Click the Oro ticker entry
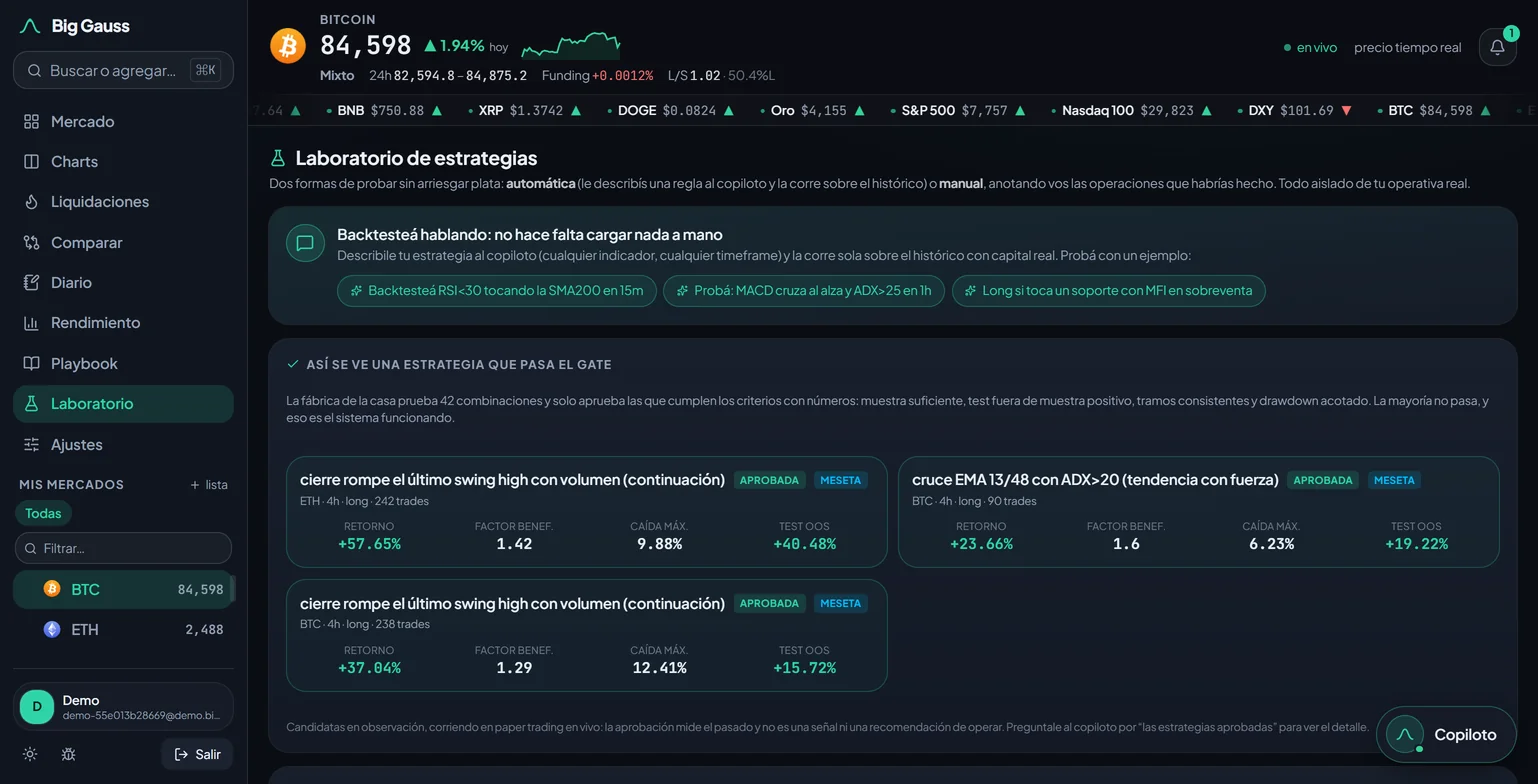 tap(812, 111)
